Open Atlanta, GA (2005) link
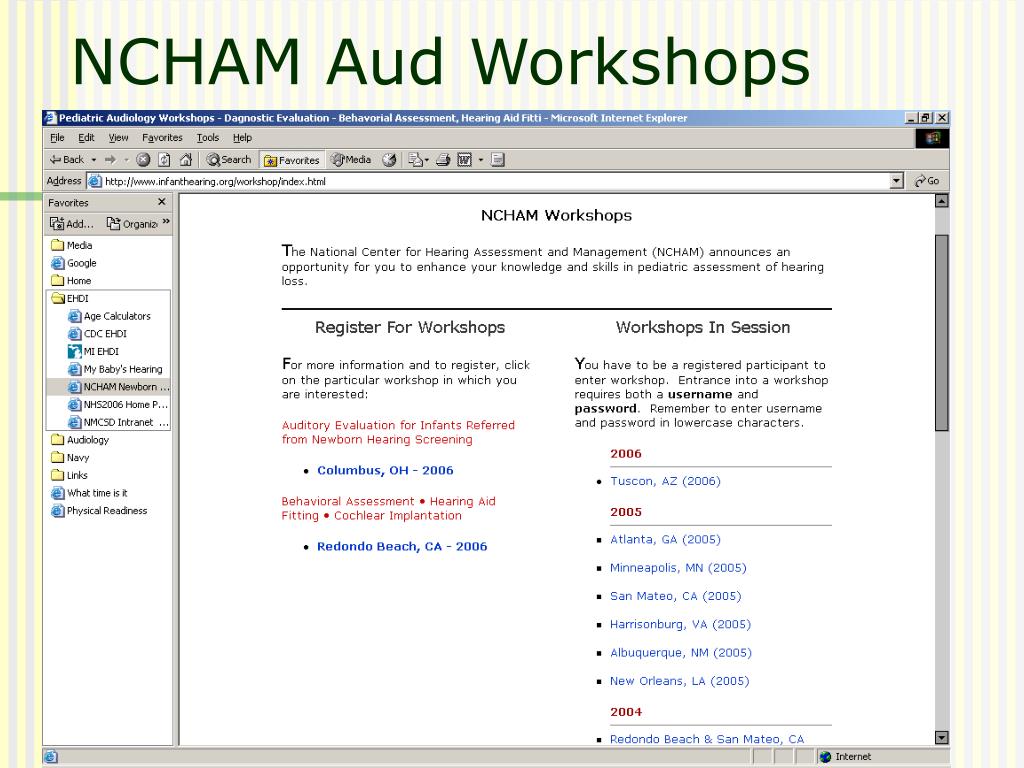The image size is (1024, 768). pos(665,539)
